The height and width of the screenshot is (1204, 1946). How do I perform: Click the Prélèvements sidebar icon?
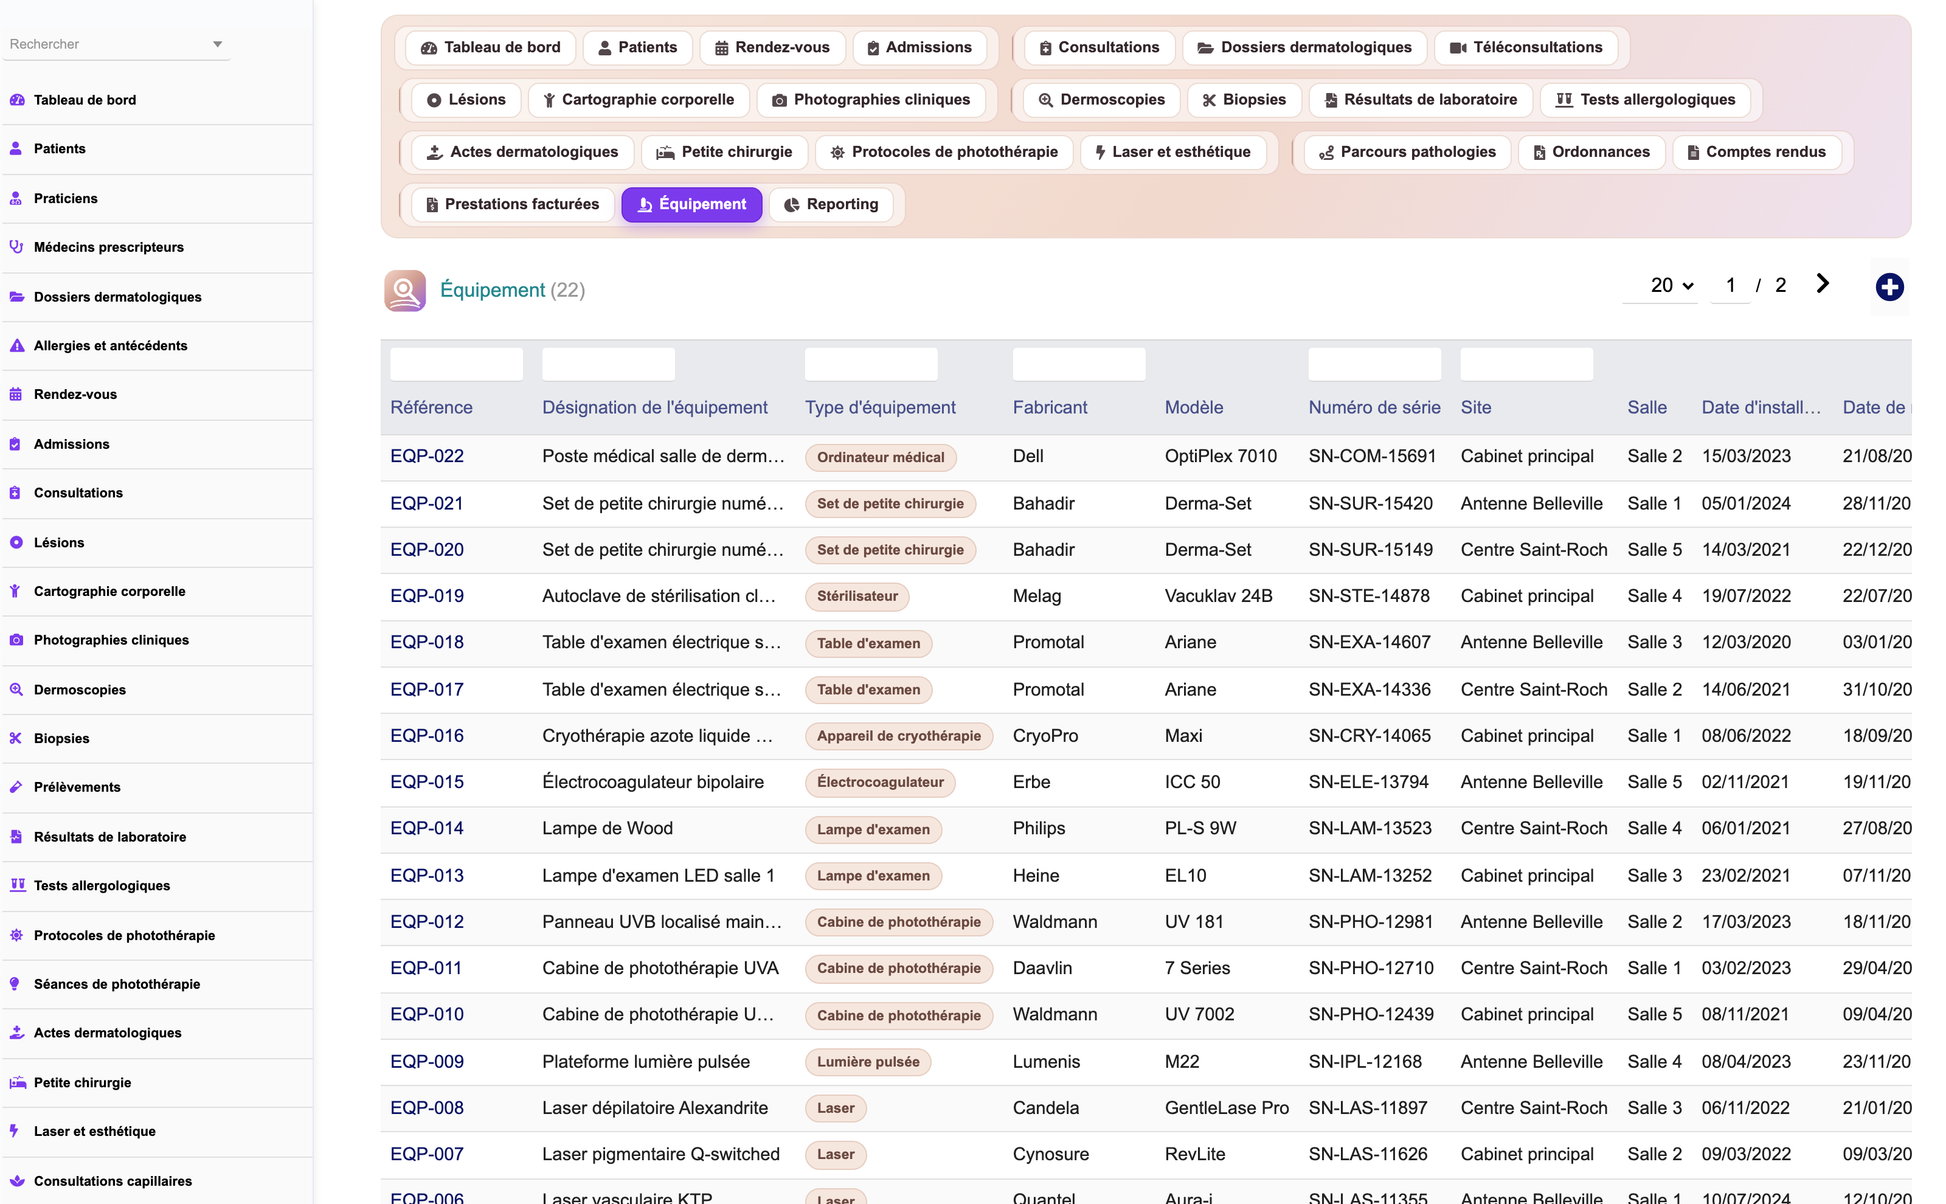coord(16,788)
